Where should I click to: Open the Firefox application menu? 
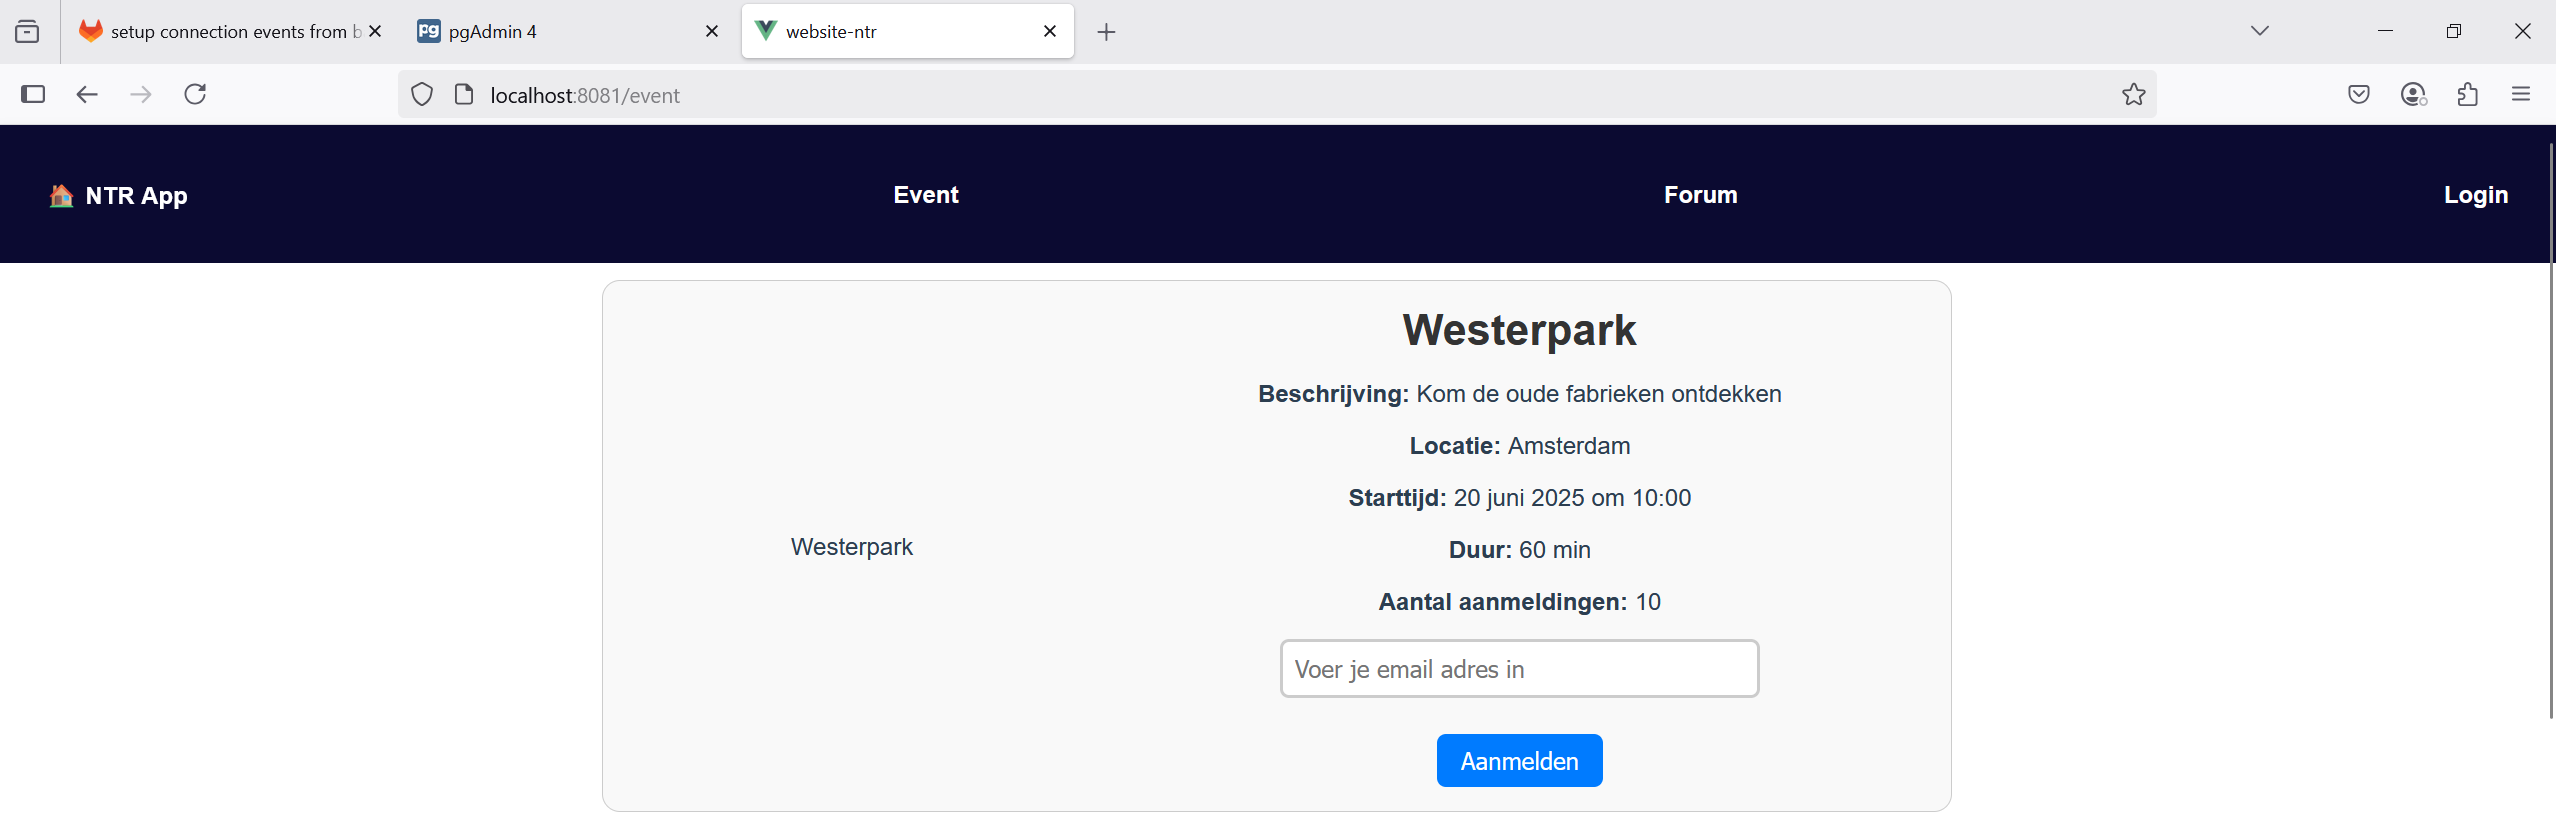pos(2521,94)
